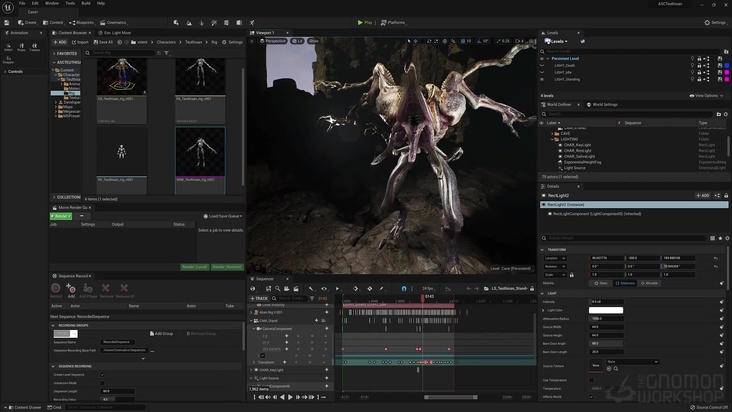
Task: Select the Maps folder in content tree
Action: tap(68, 107)
